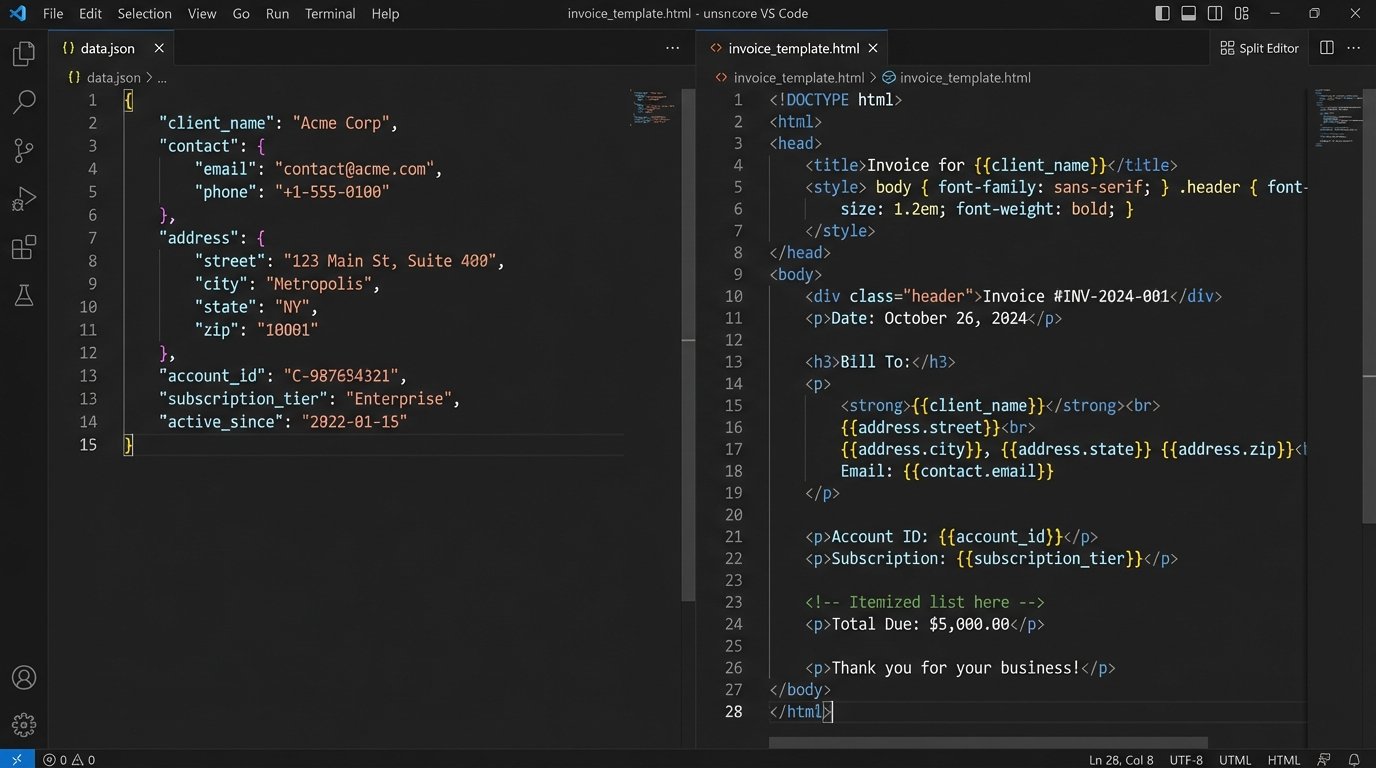Screen dimensions: 1376x768
Task: Open more actions for invoice_template editor group
Action: tap(1355, 48)
